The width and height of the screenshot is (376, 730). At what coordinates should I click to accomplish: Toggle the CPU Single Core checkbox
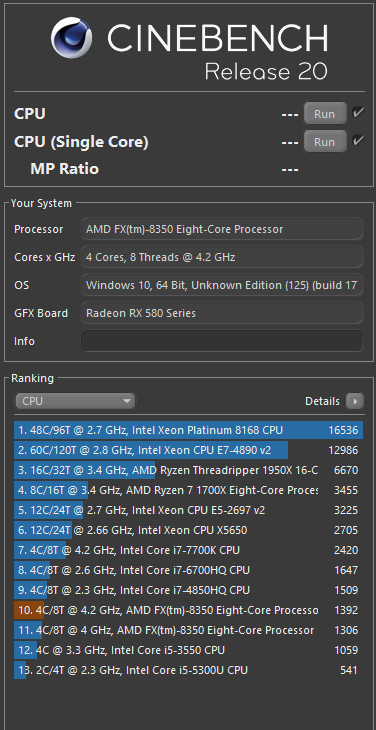pyautogui.click(x=357, y=141)
